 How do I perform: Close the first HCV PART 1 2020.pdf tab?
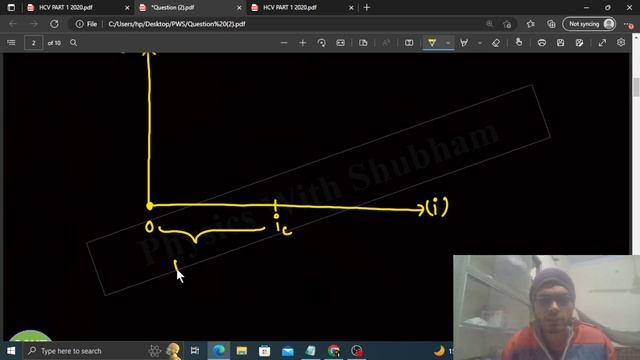[127, 8]
